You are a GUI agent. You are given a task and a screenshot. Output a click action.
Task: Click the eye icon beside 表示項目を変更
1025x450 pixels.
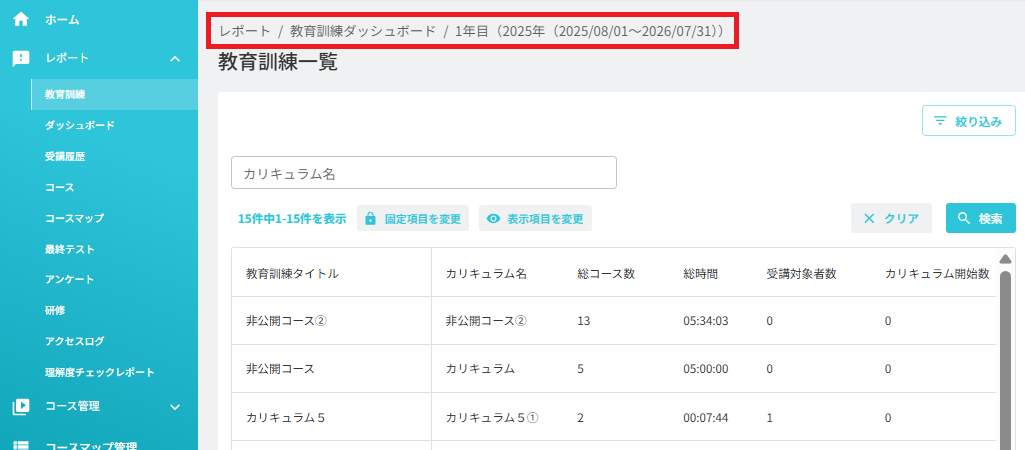click(494, 218)
